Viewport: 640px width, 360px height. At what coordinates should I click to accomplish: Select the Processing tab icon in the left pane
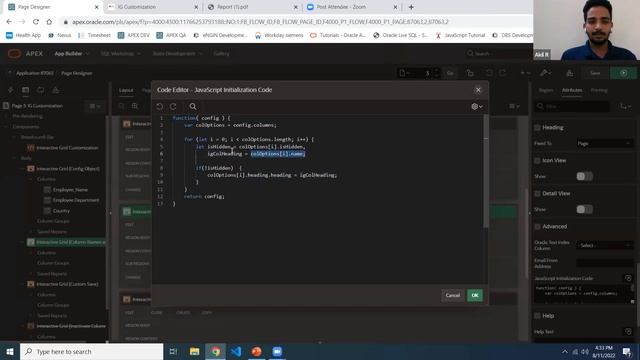pyautogui.click(x=40, y=90)
